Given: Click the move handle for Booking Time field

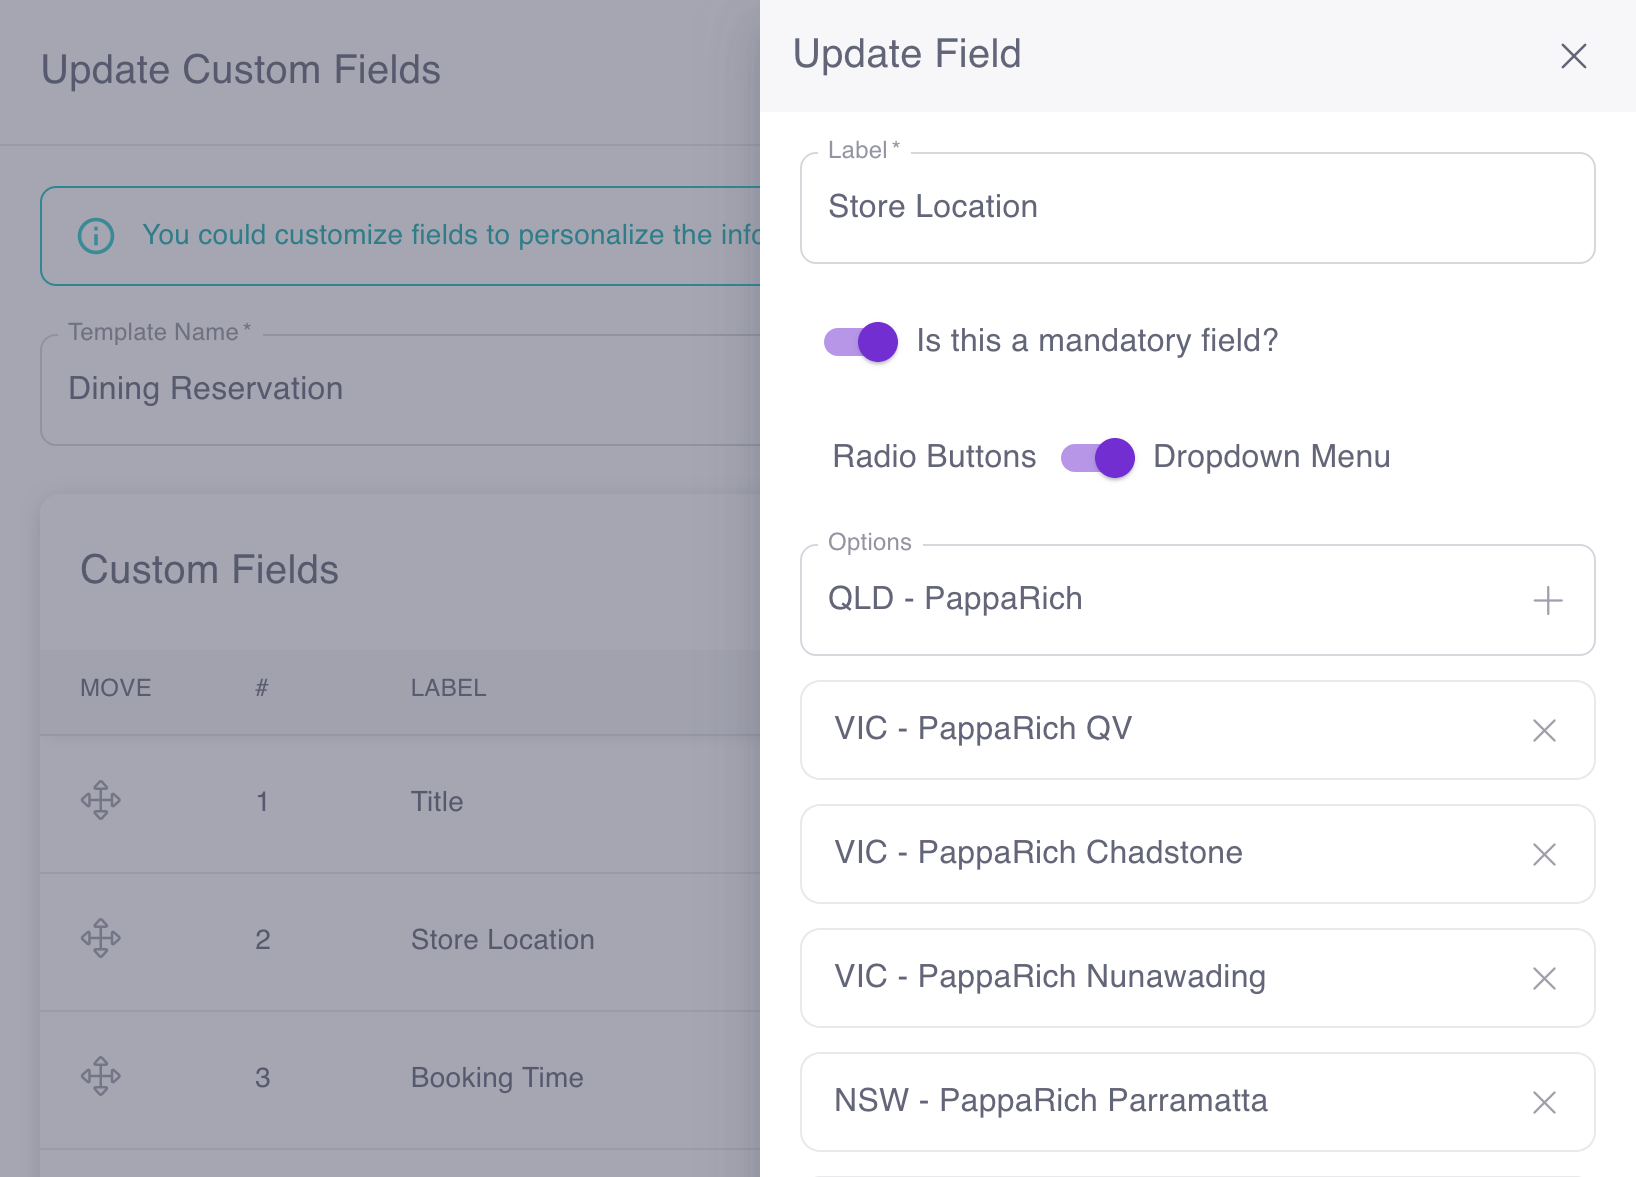Looking at the screenshot, I should pyautogui.click(x=101, y=1077).
